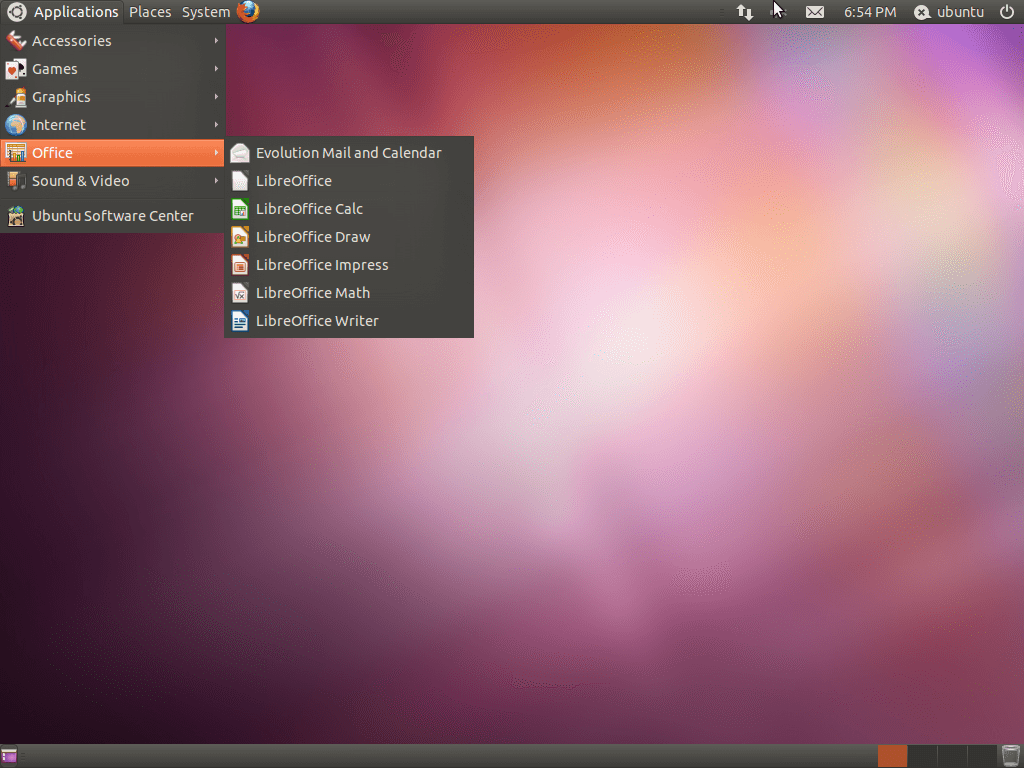The width and height of the screenshot is (1024, 768).
Task: Open the Places menu
Action: tap(150, 12)
